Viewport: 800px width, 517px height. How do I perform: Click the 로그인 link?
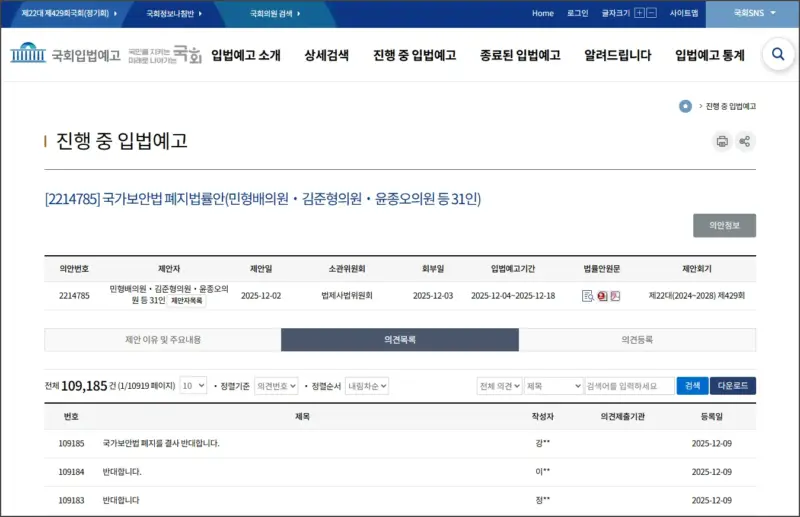pyautogui.click(x=578, y=13)
